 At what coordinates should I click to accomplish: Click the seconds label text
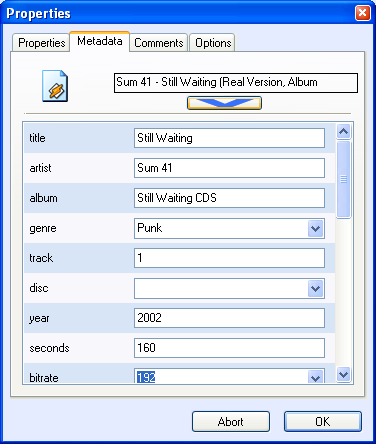[x=49, y=348]
